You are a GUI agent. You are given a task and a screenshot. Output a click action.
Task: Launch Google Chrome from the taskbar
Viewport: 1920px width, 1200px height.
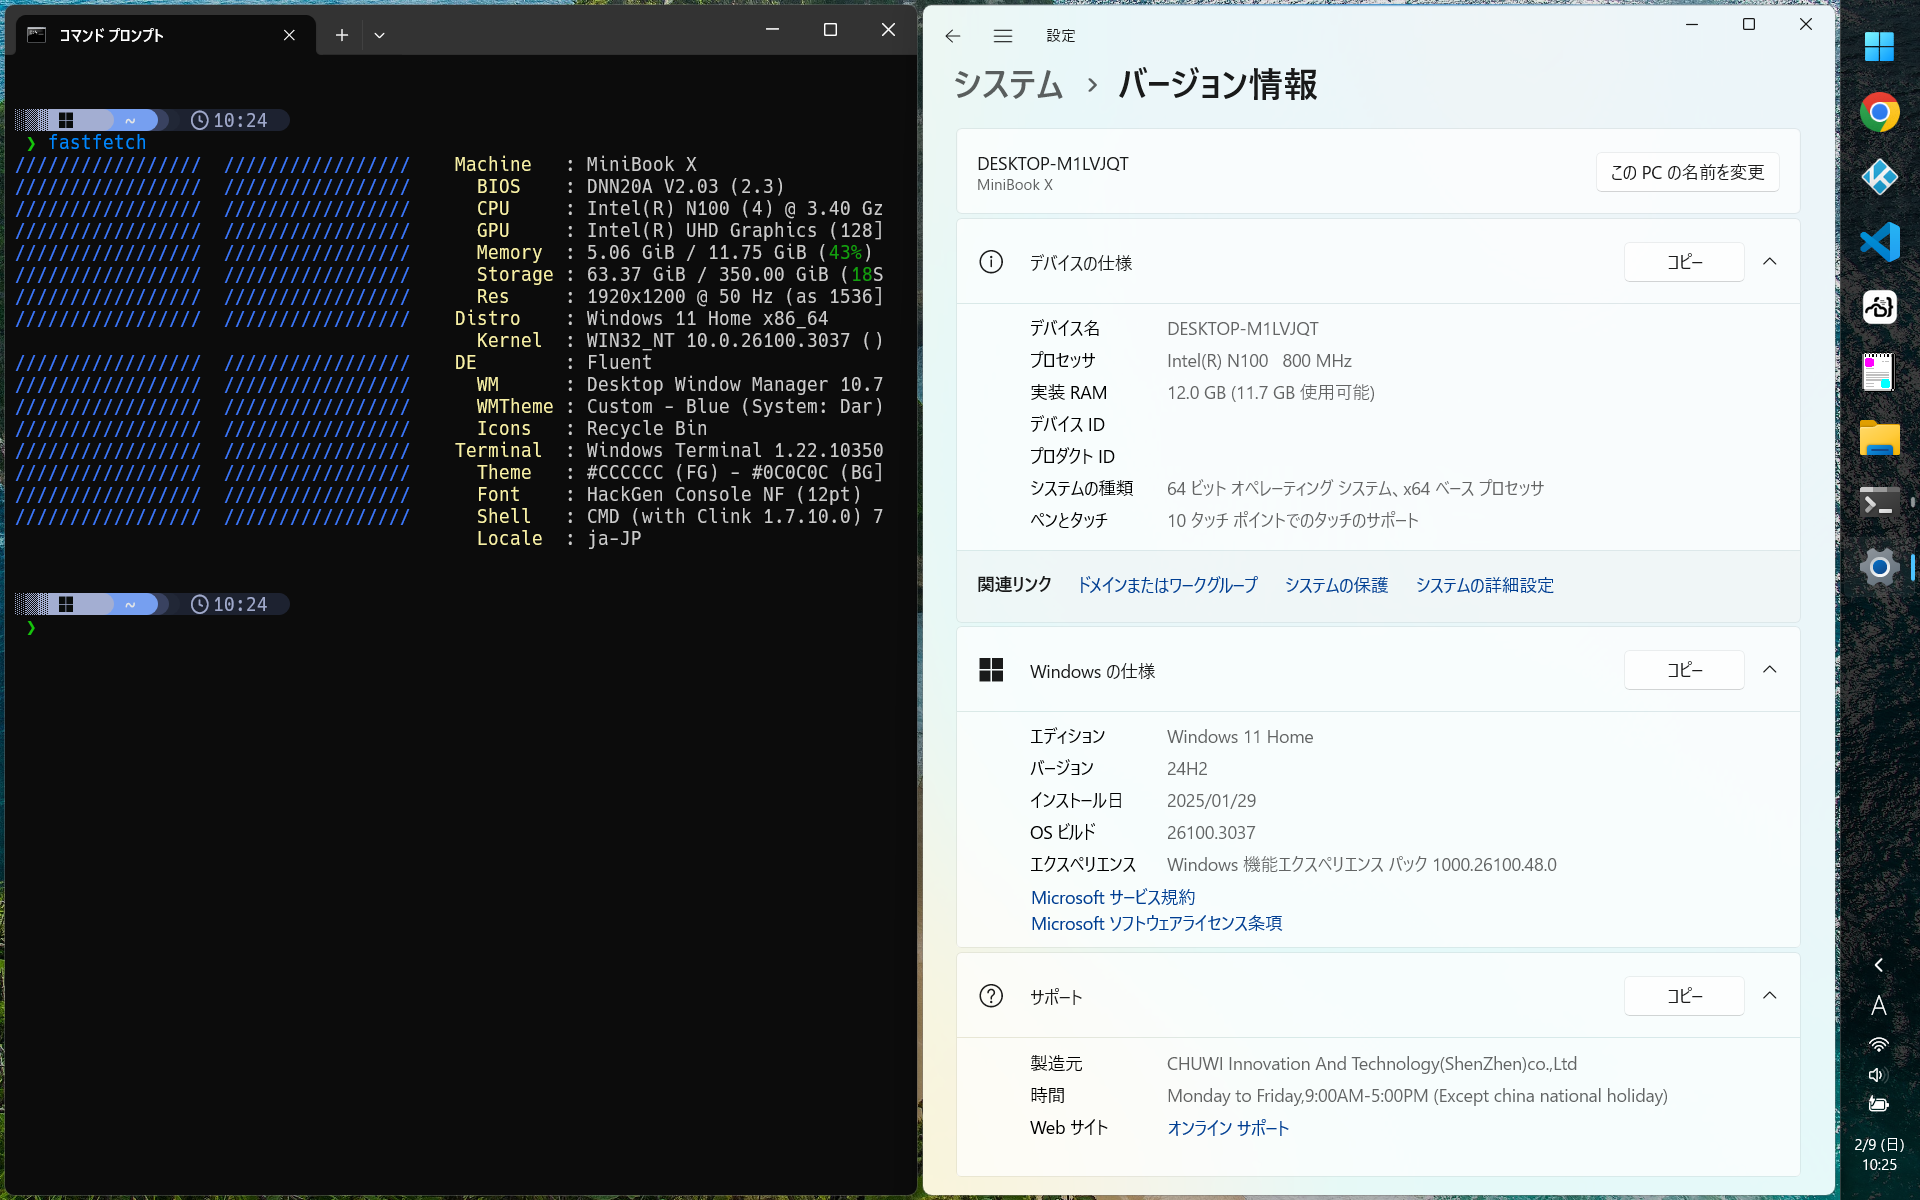tap(1879, 112)
